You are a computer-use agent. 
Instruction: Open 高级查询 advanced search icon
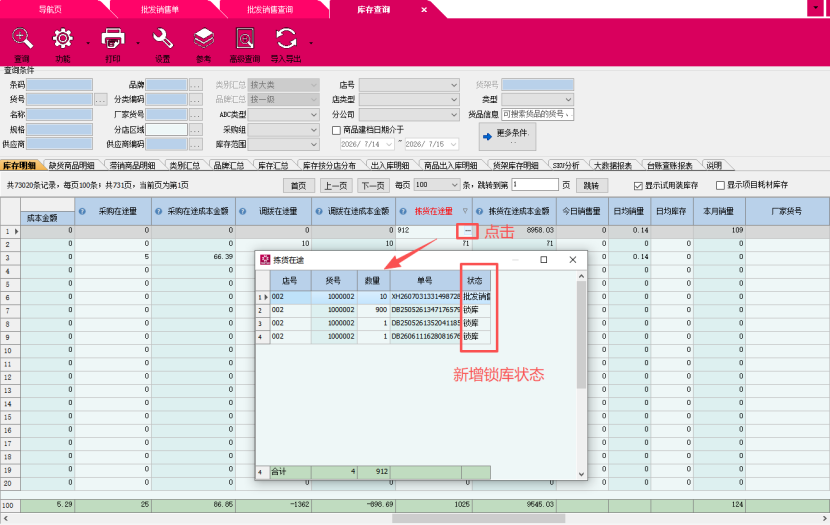245,39
